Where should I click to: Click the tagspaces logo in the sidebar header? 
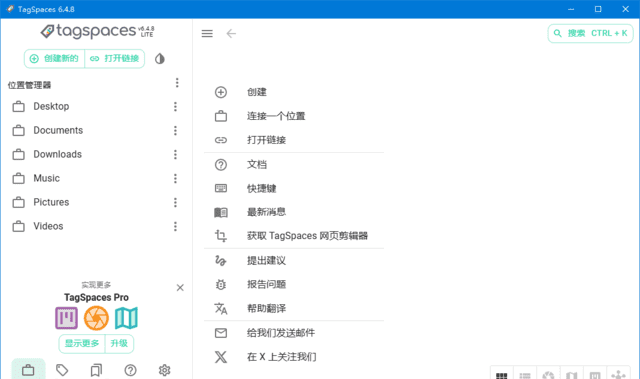click(97, 31)
